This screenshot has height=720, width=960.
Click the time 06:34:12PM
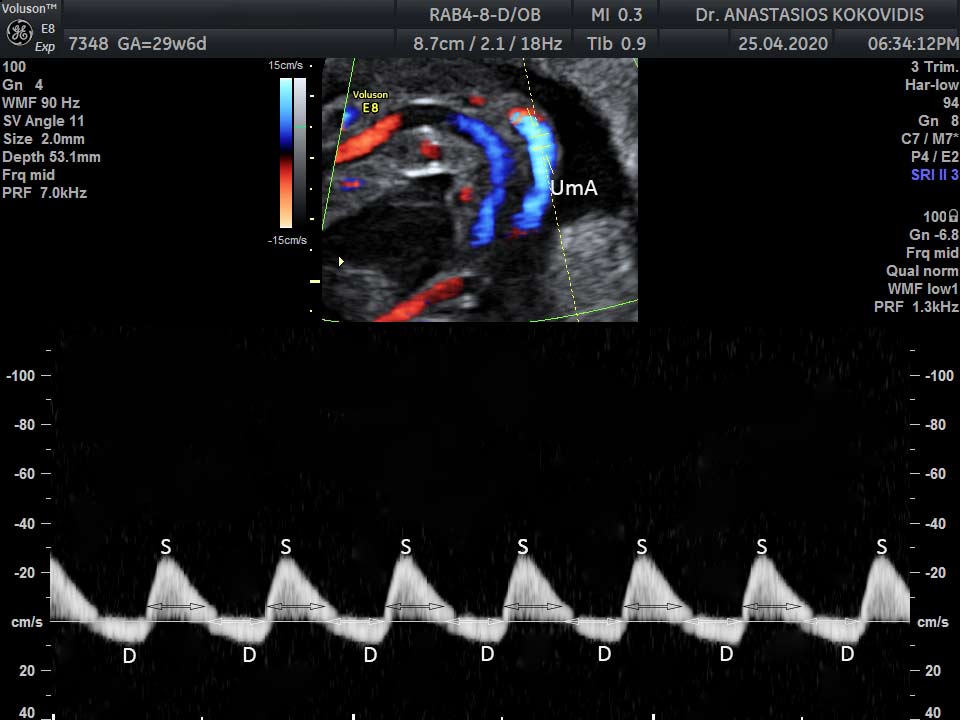[913, 44]
